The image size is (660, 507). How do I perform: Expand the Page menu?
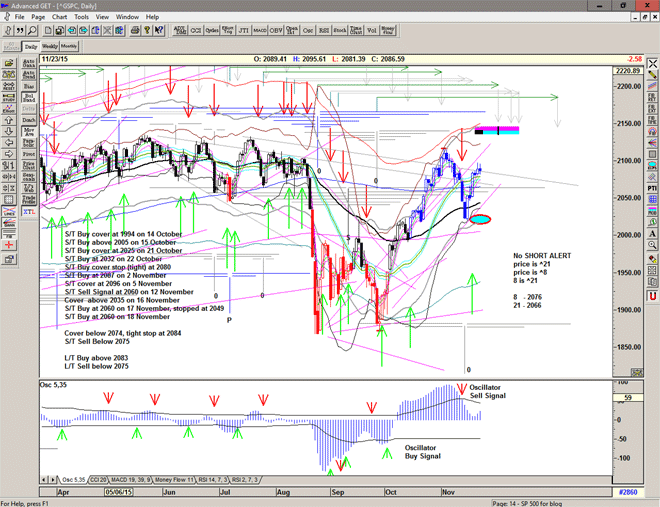click(x=38, y=17)
